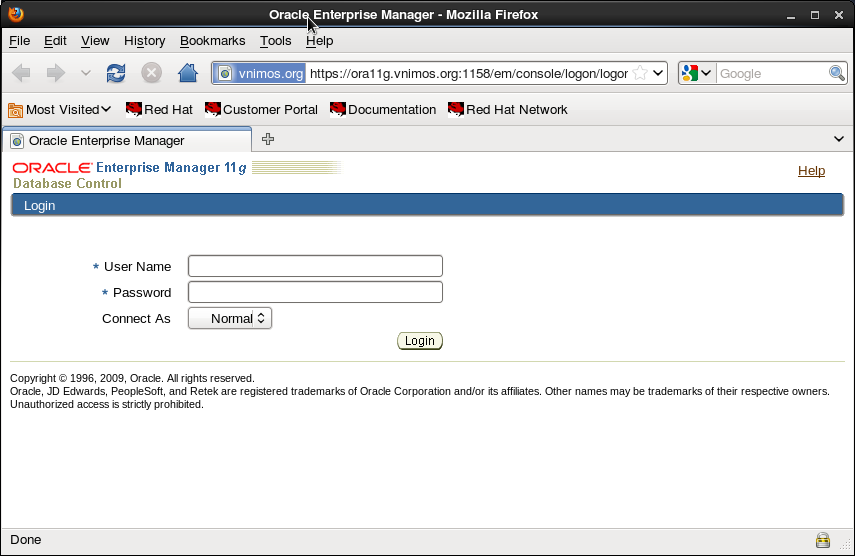Reload the current page

coord(116,72)
